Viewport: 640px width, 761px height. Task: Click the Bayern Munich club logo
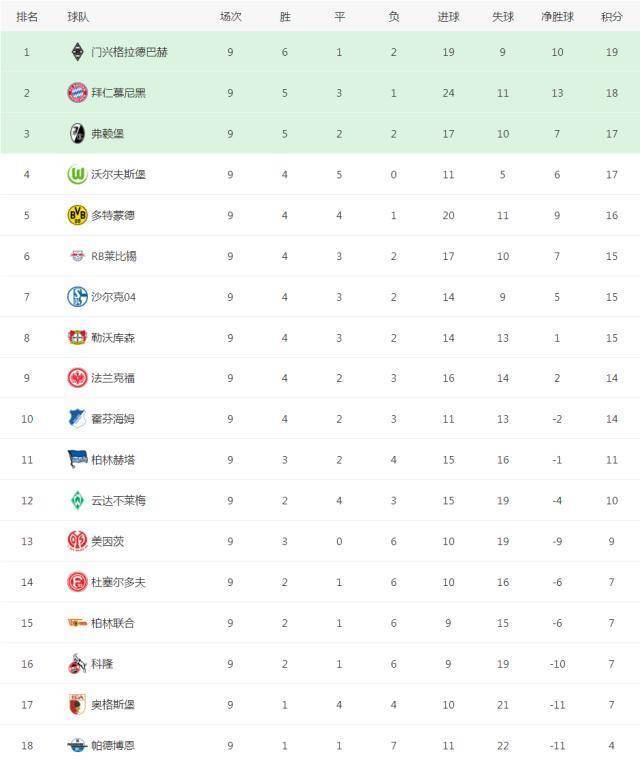[77, 92]
